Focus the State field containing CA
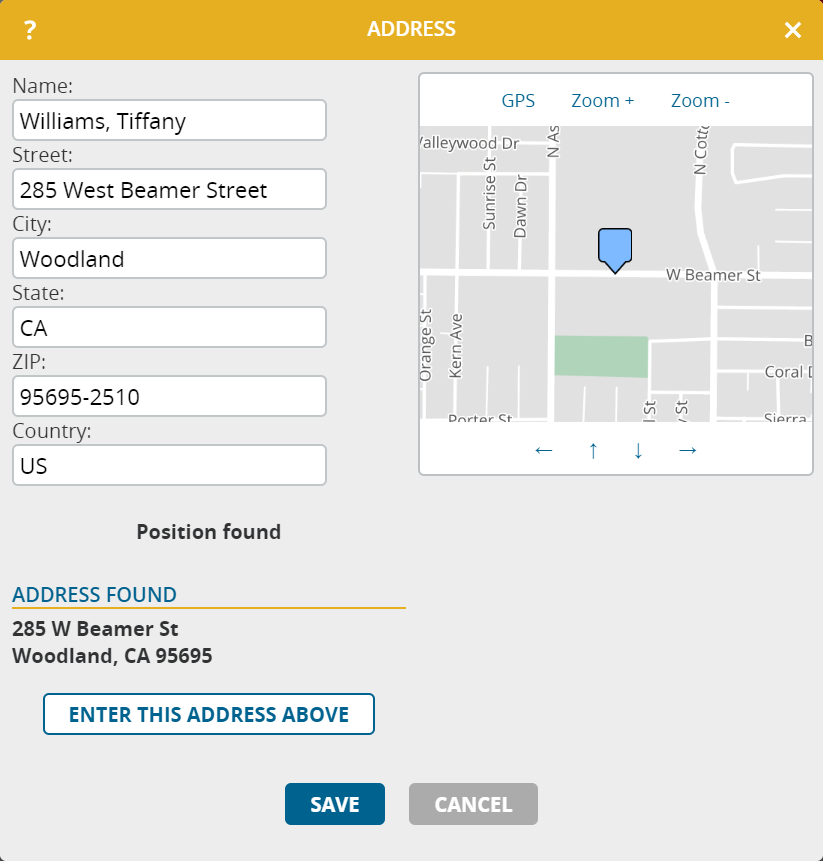 [x=170, y=327]
